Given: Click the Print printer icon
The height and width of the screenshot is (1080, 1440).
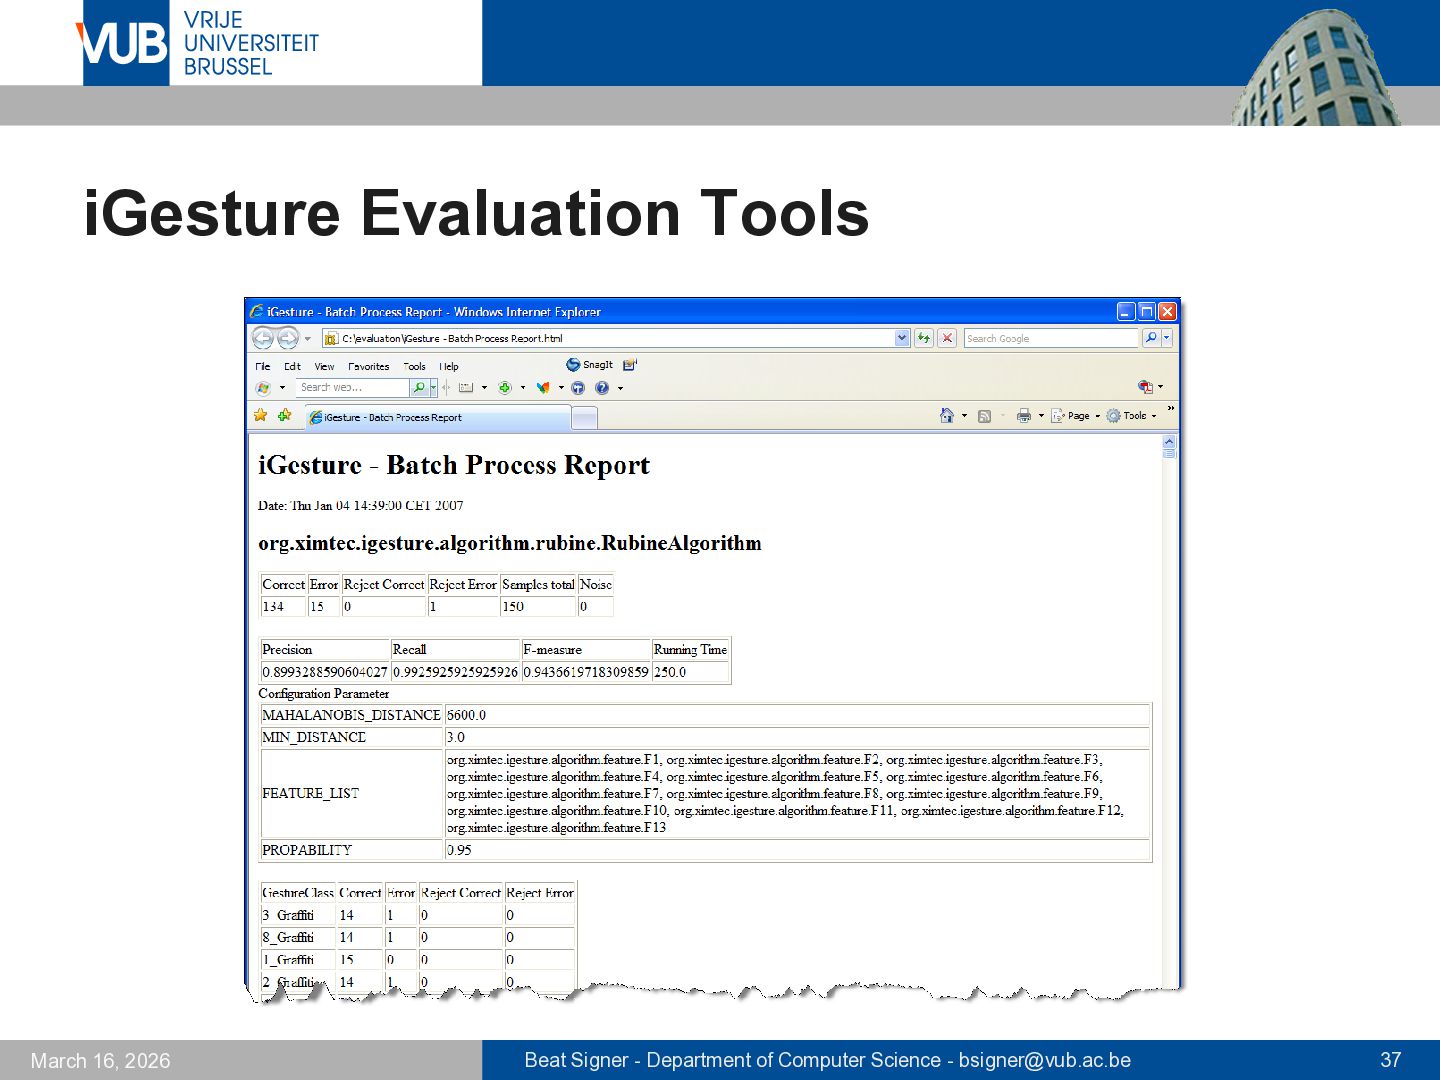Looking at the screenshot, I should (x=1023, y=416).
